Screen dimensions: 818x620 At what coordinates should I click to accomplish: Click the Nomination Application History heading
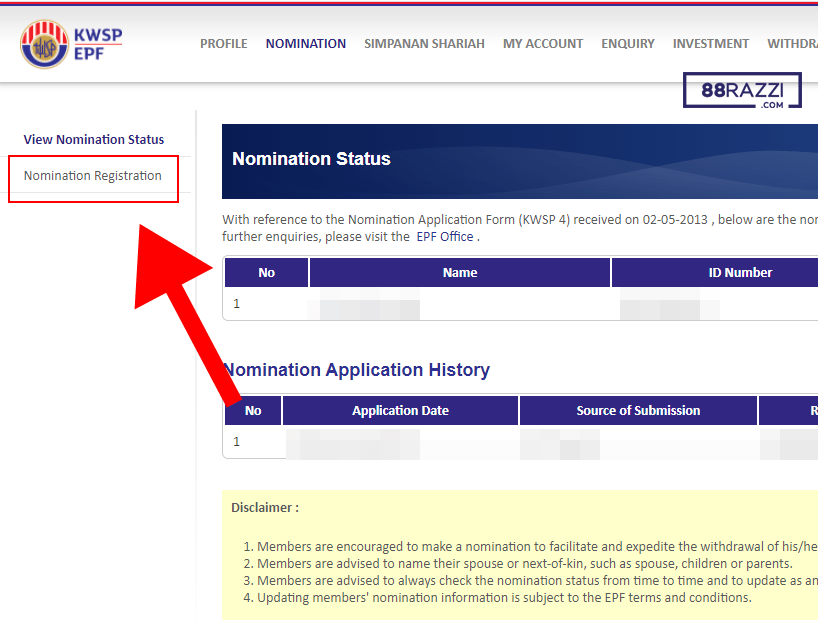click(357, 370)
